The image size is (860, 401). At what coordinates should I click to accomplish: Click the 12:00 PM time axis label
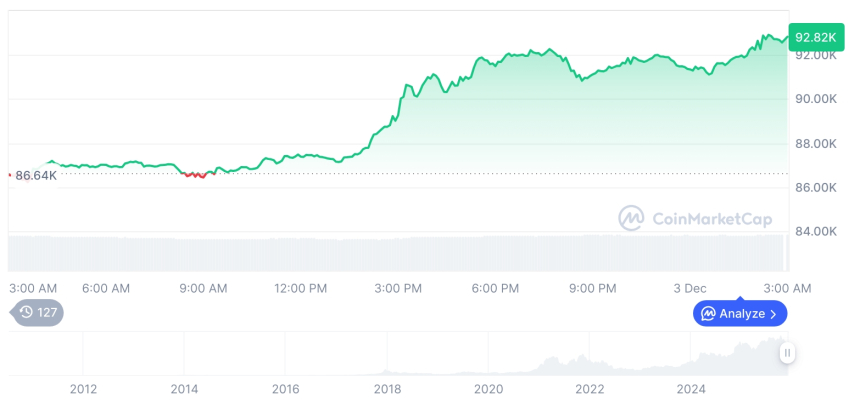300,288
